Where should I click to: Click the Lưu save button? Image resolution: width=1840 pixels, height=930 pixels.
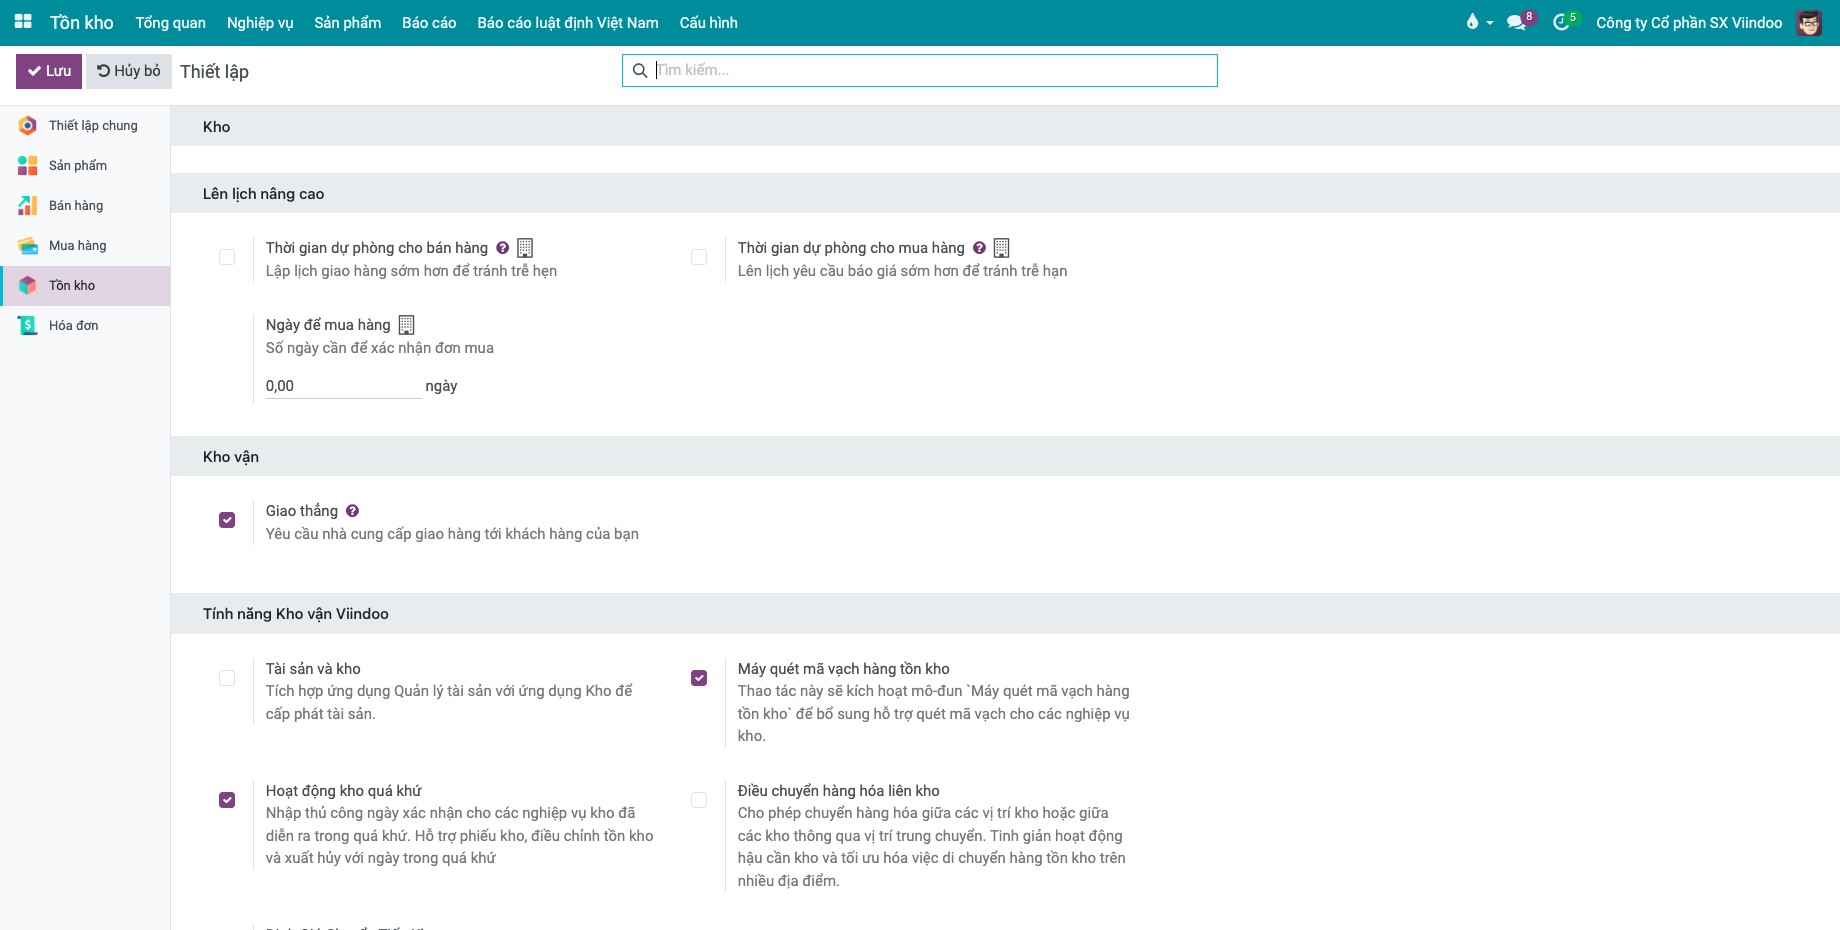click(x=49, y=71)
